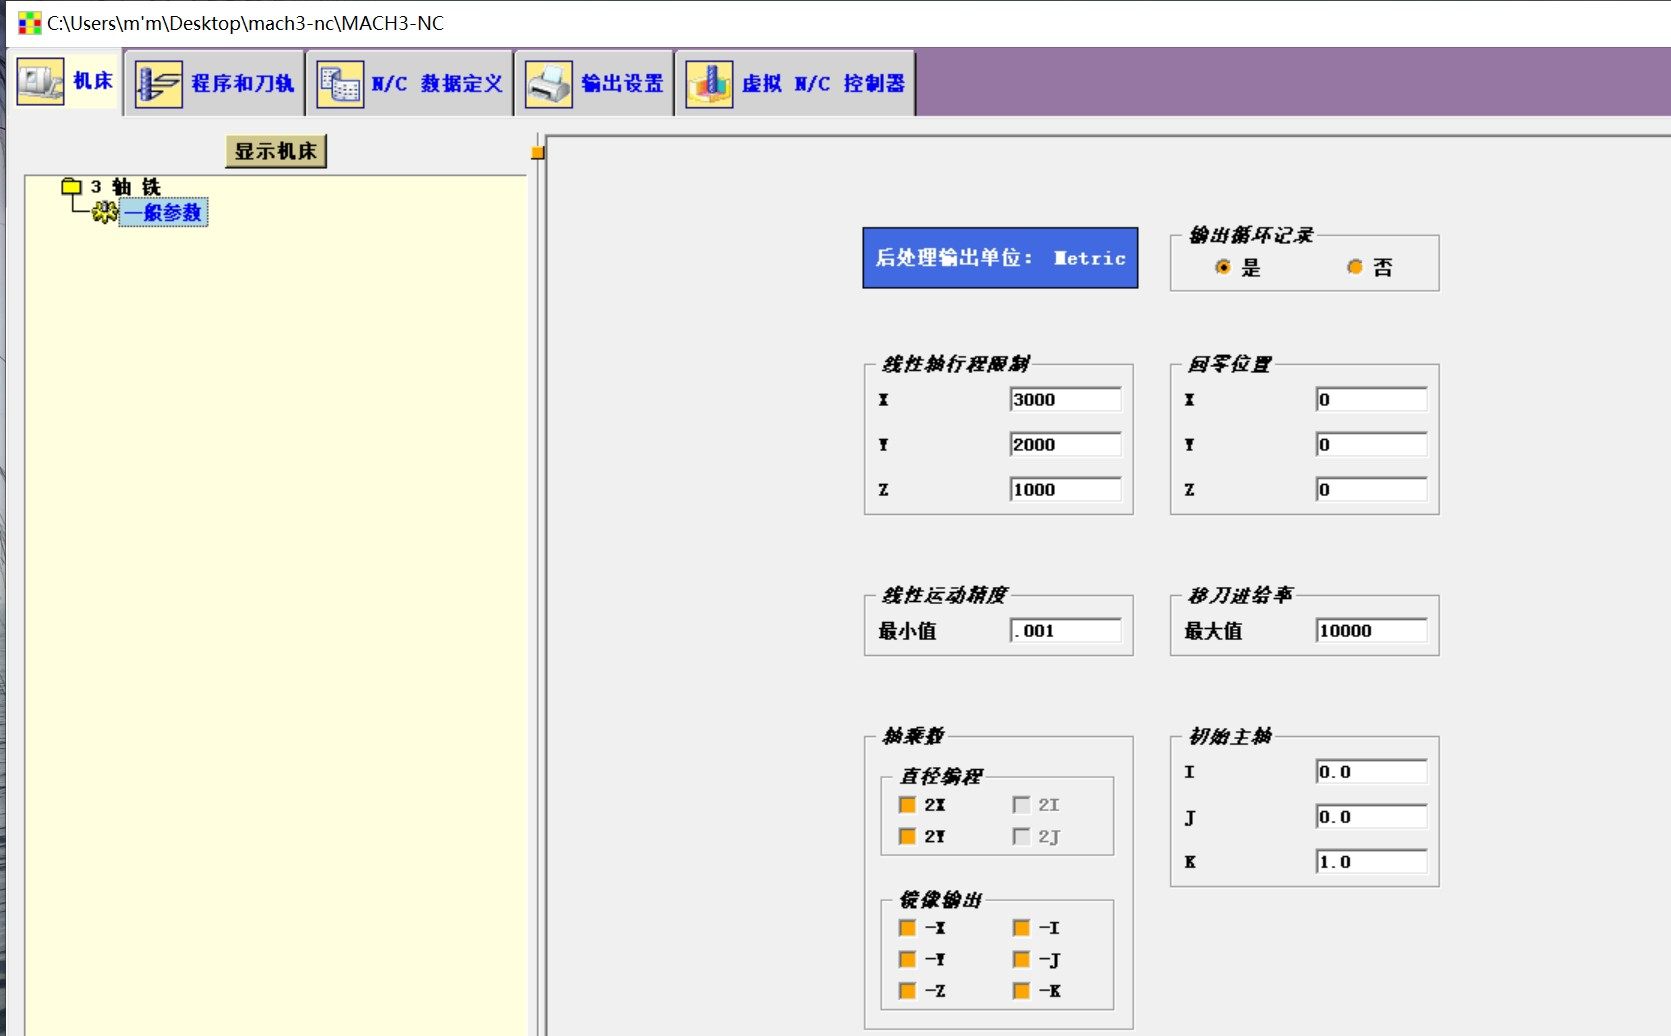
Task: Click the application icon in title bar
Action: coord(29,23)
